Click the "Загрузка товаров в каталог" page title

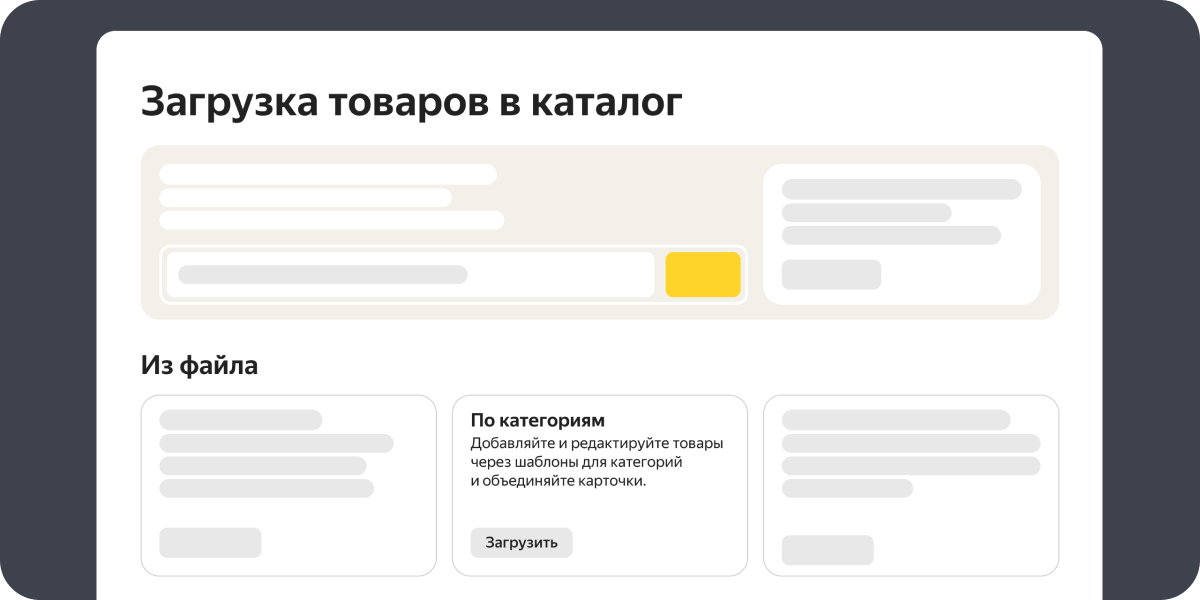tap(412, 102)
